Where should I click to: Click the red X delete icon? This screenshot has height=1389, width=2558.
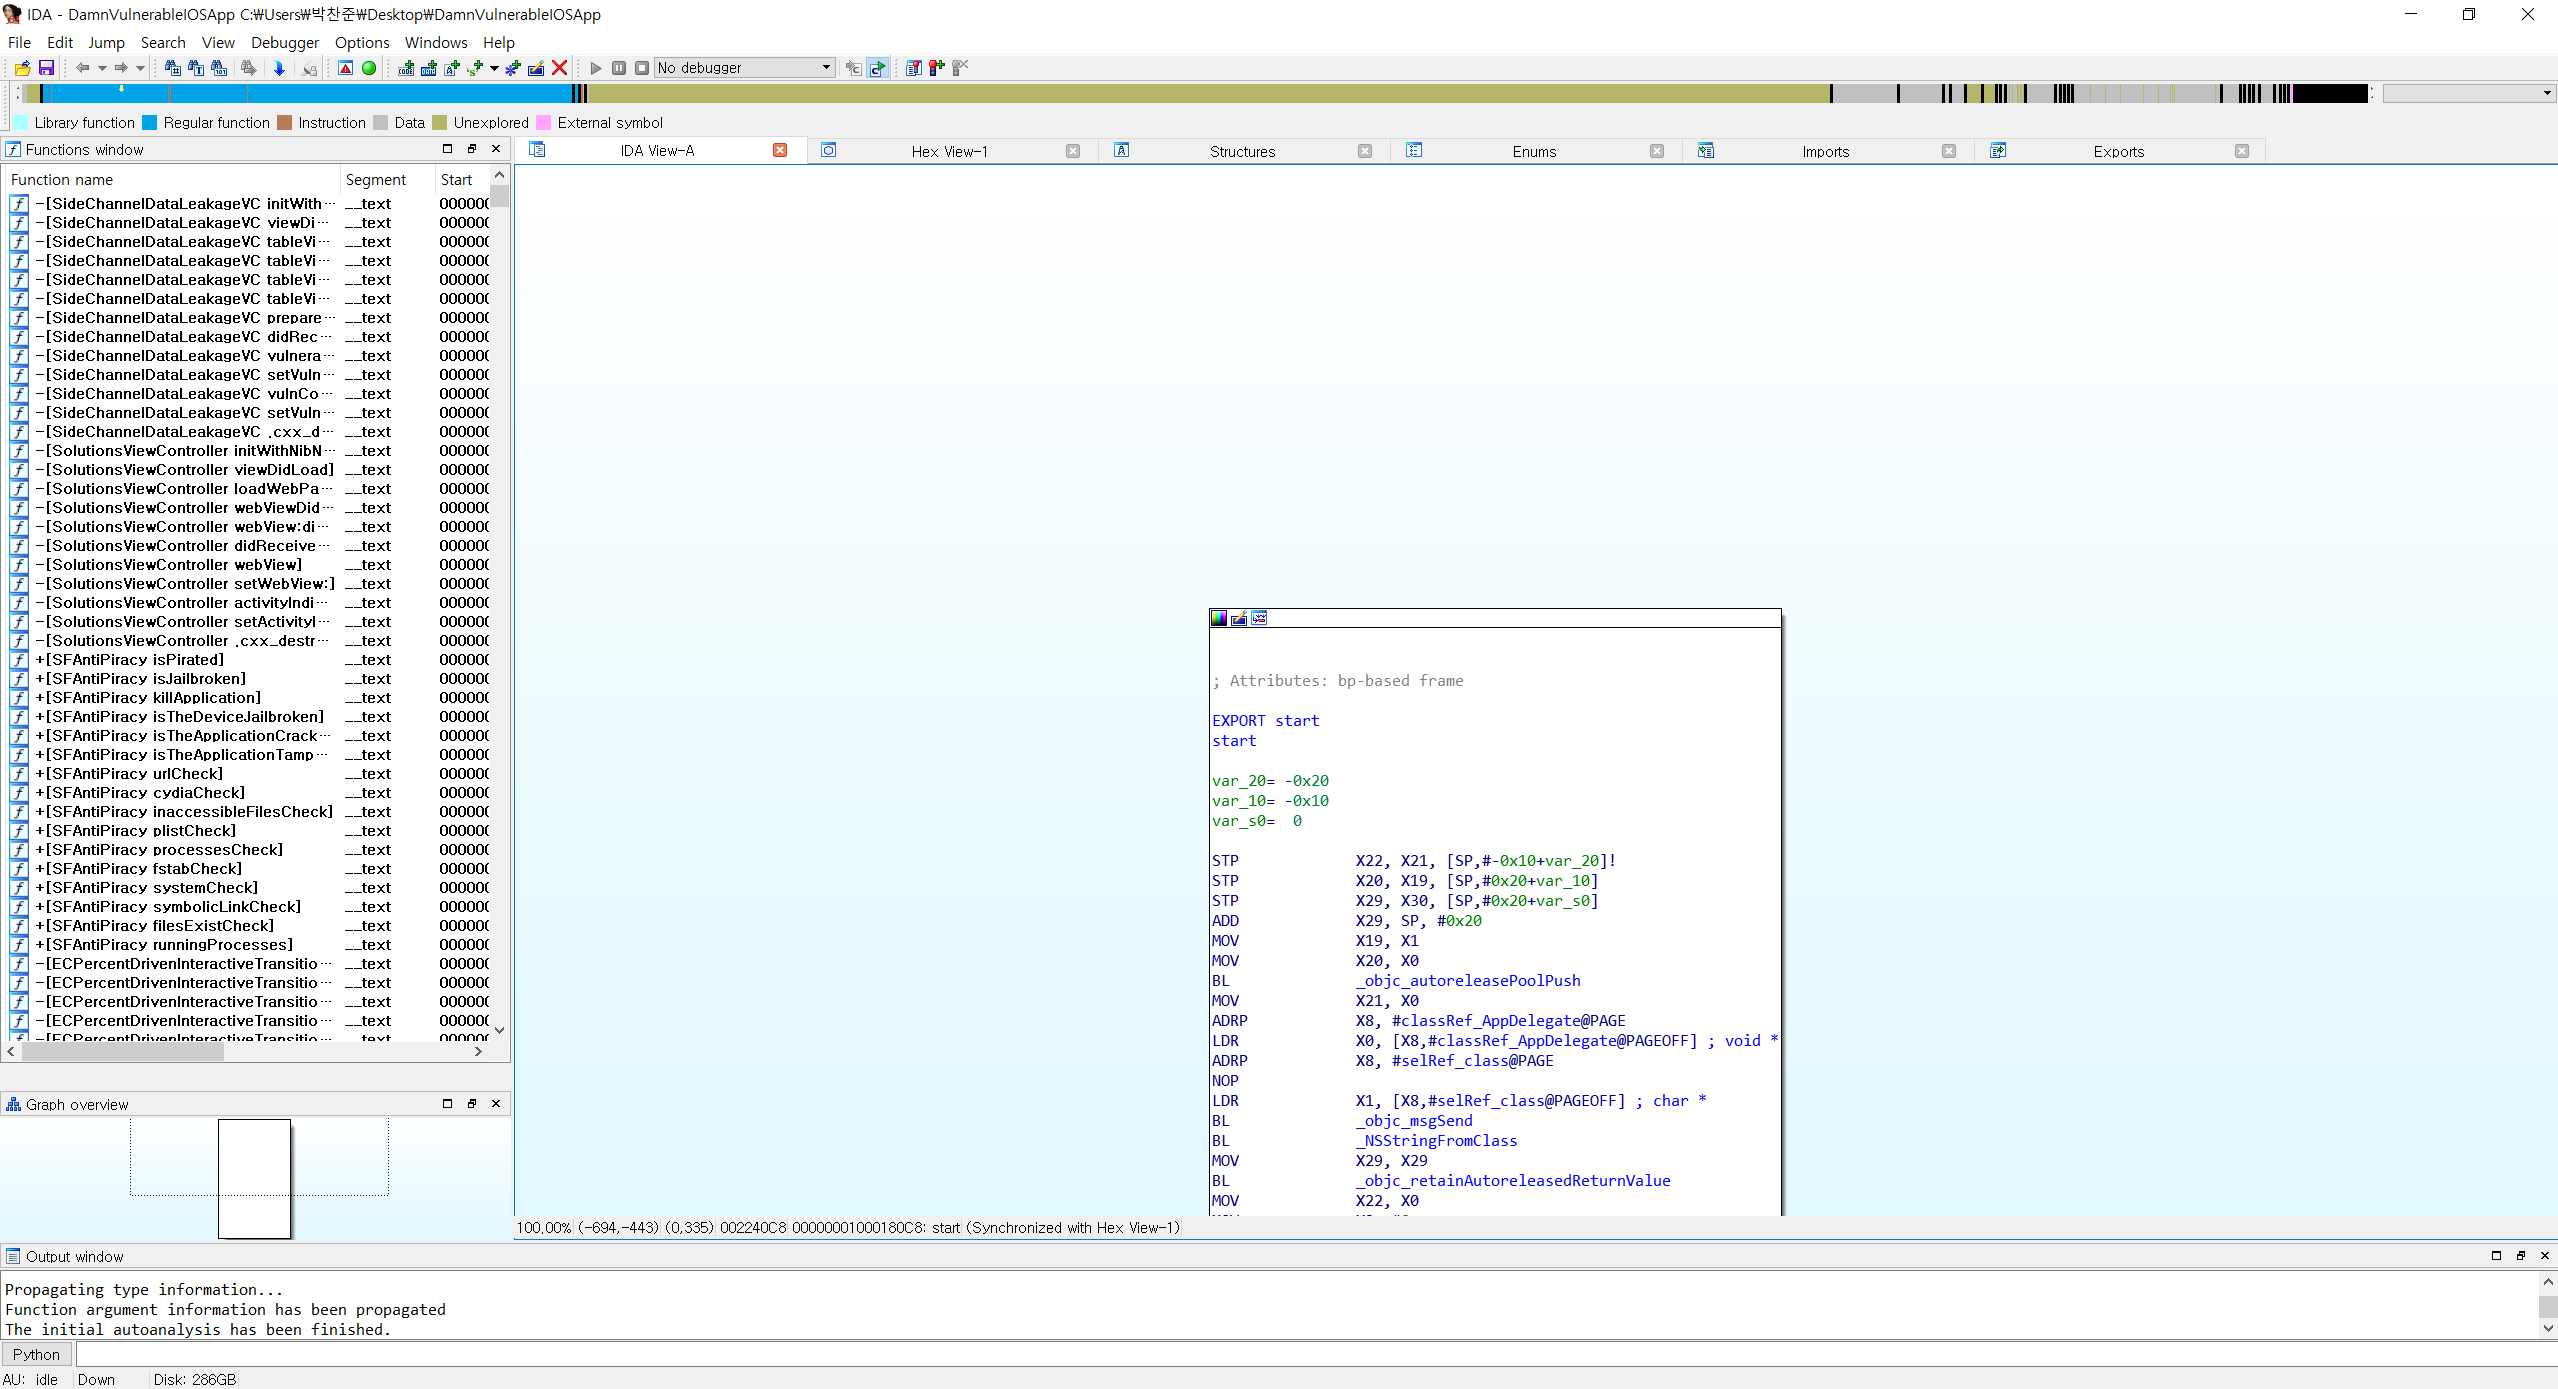tap(560, 68)
